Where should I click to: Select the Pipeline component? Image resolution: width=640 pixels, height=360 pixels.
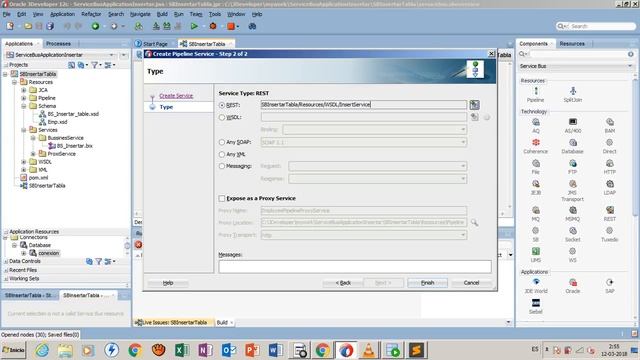coord(536,95)
